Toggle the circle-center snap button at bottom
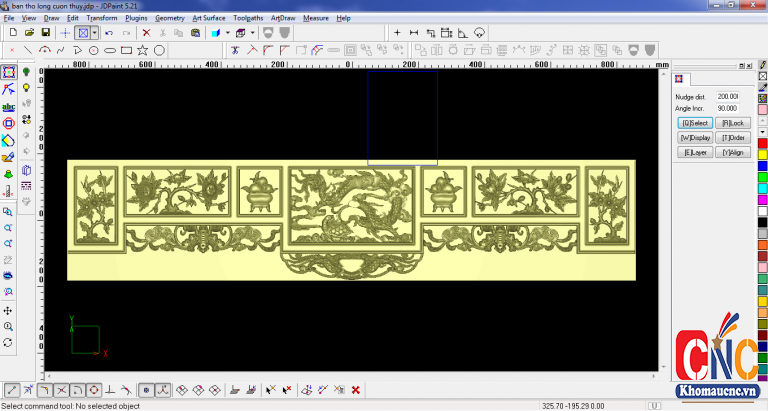Viewport: 768px width, 411px height. [x=94, y=389]
